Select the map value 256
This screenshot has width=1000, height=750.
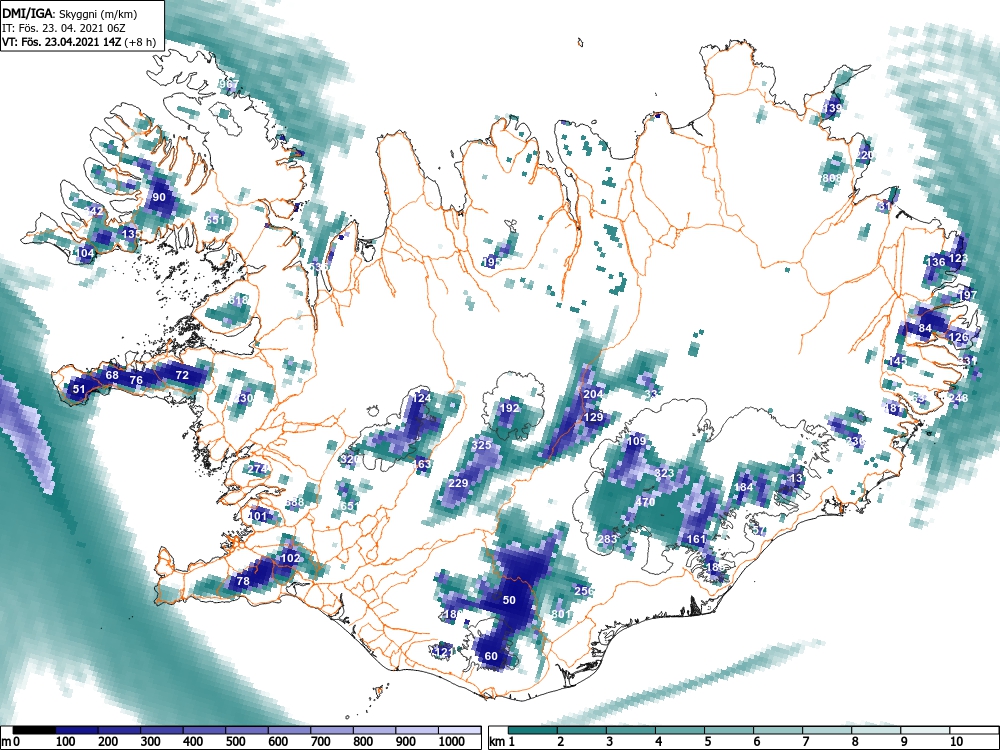584,591
